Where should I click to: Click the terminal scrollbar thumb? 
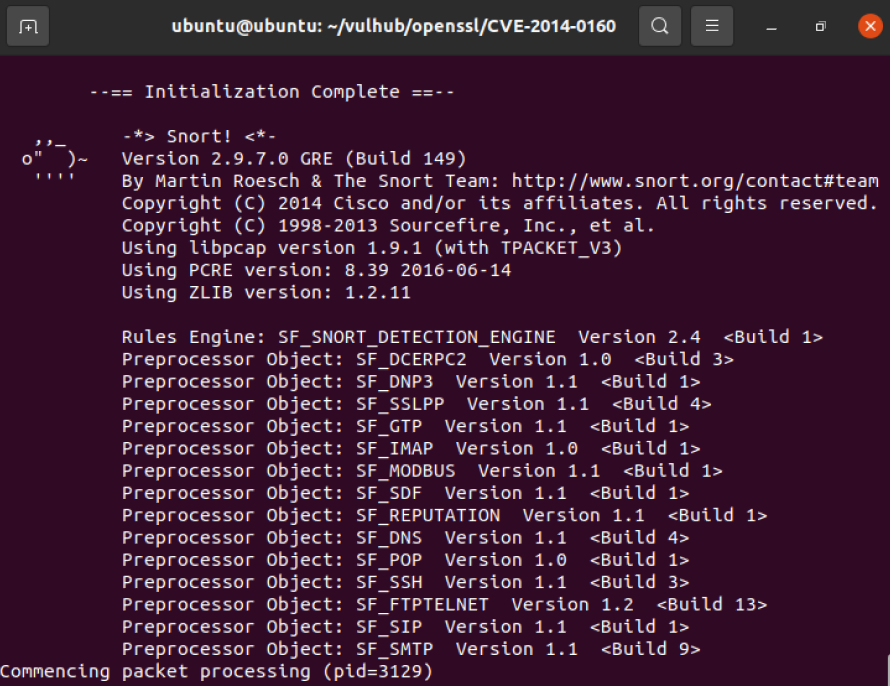tap(886, 668)
